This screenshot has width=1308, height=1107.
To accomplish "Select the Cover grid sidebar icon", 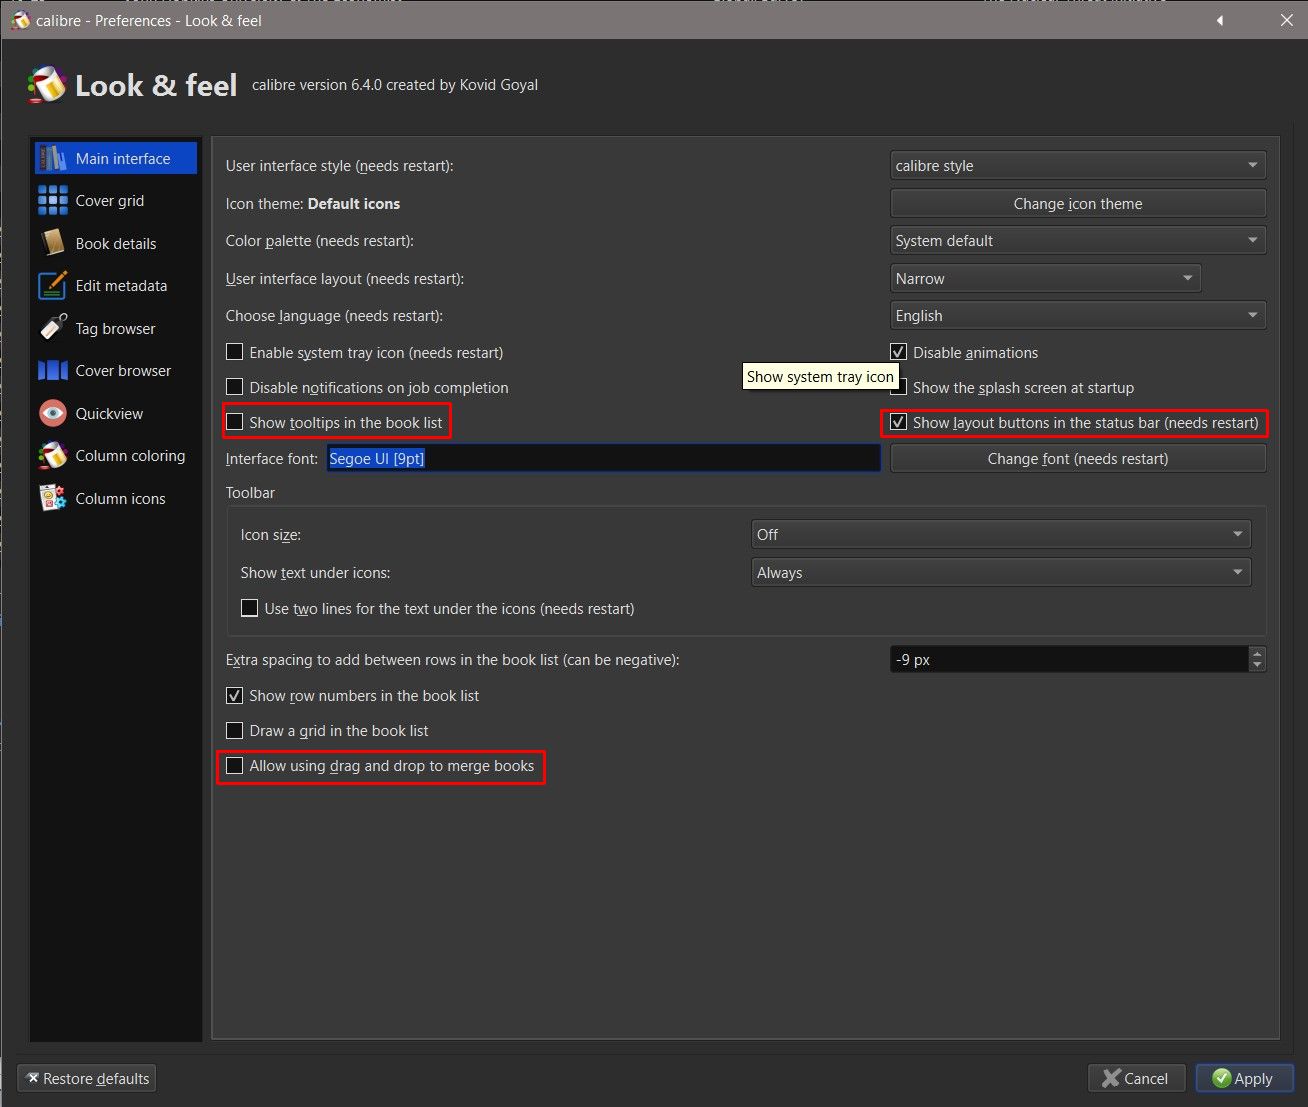I will [x=52, y=201].
